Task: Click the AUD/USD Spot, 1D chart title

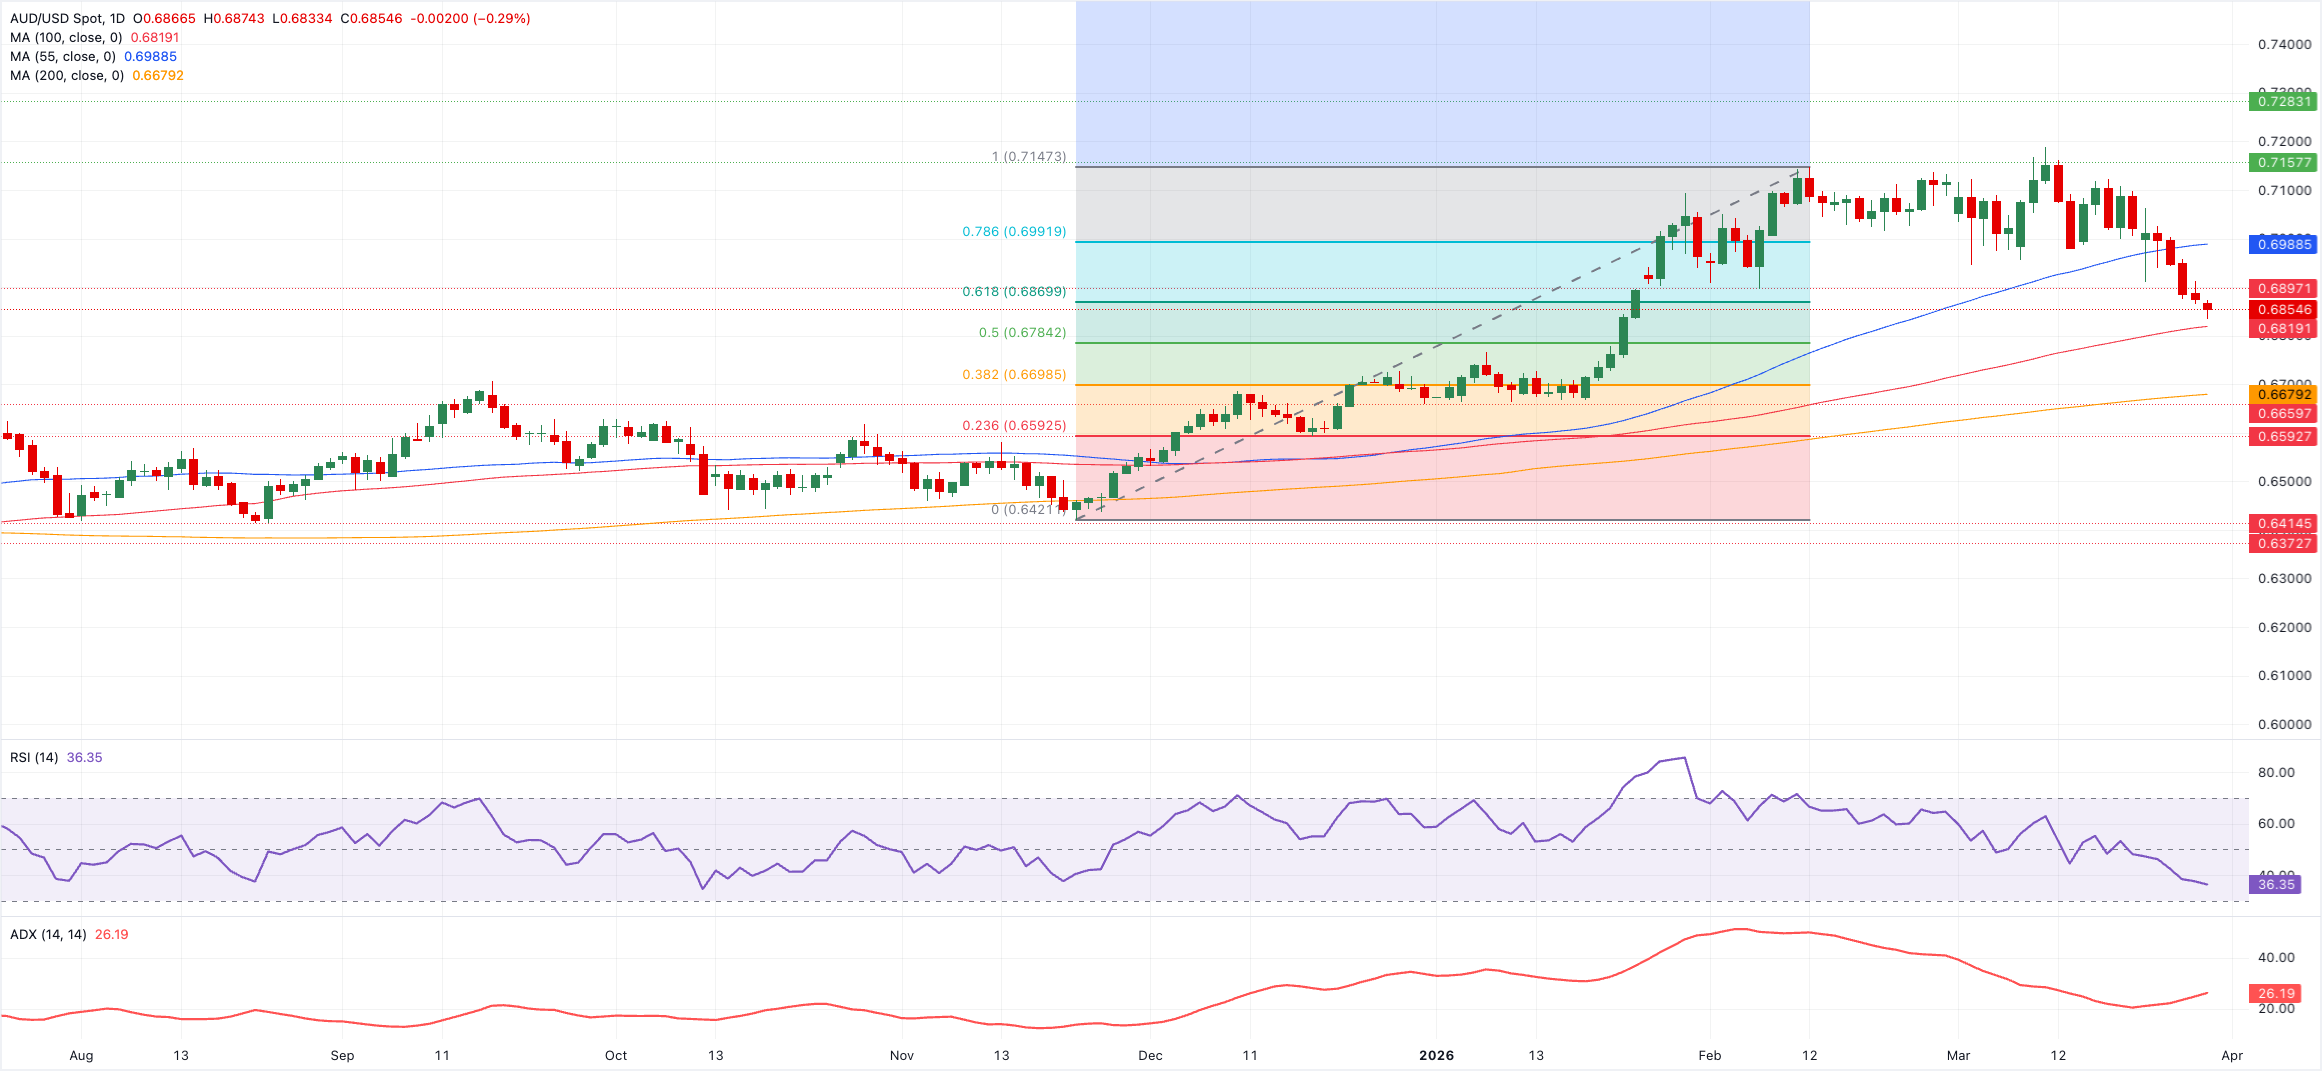Action: [x=68, y=19]
